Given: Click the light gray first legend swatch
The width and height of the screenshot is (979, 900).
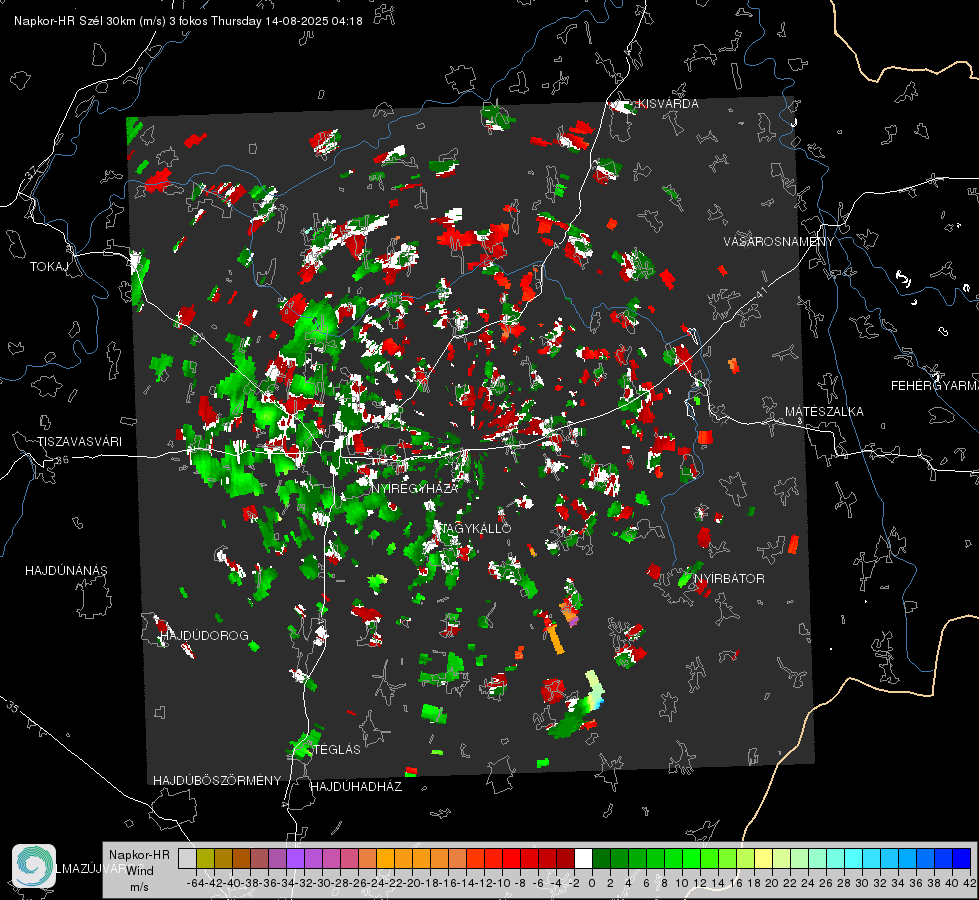Looking at the screenshot, I should [187, 858].
